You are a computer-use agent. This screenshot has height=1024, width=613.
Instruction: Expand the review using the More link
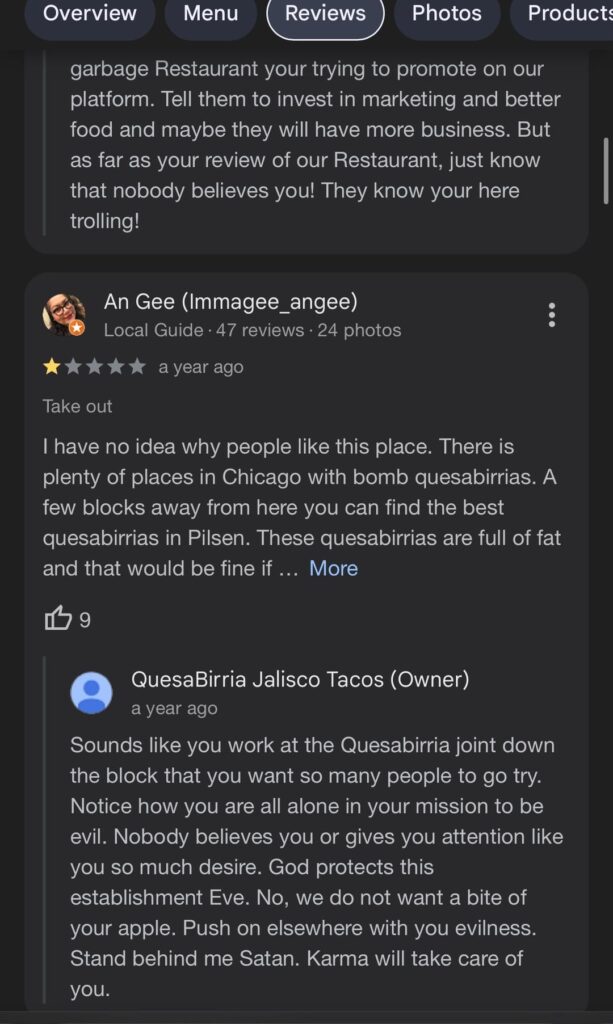point(334,568)
